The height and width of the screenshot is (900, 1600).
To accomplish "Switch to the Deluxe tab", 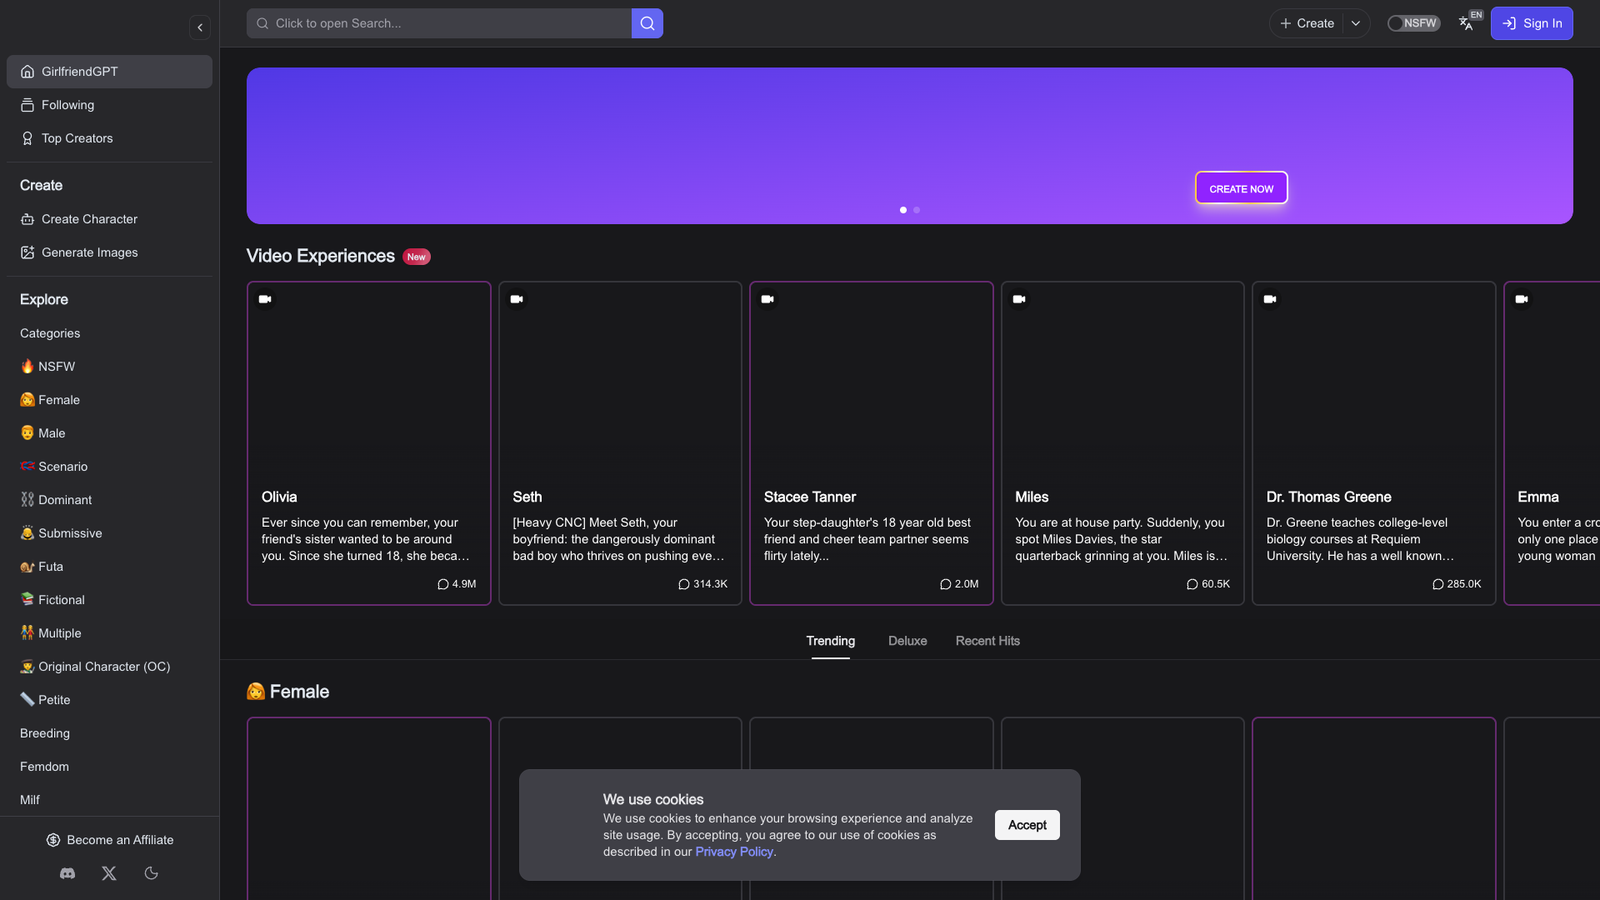I will coord(908,641).
